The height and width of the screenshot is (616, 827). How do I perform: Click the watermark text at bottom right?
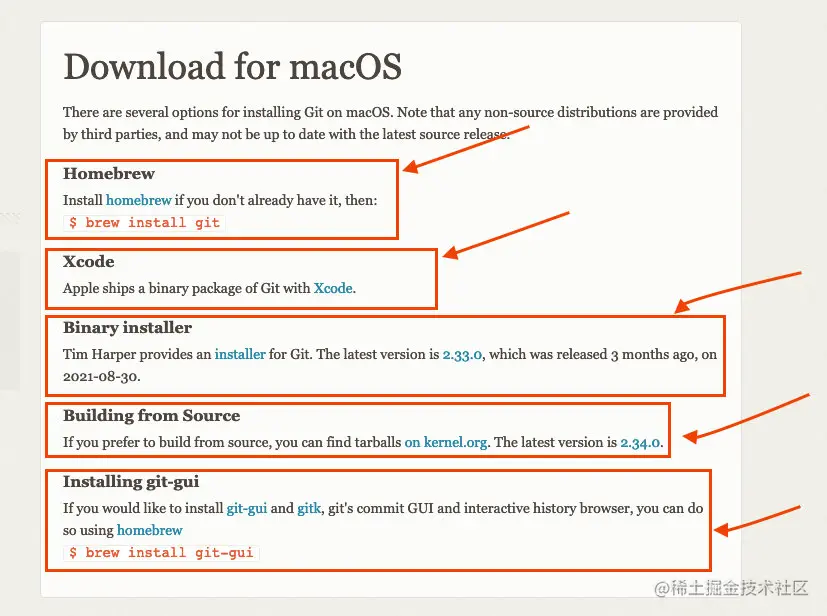pos(732,588)
